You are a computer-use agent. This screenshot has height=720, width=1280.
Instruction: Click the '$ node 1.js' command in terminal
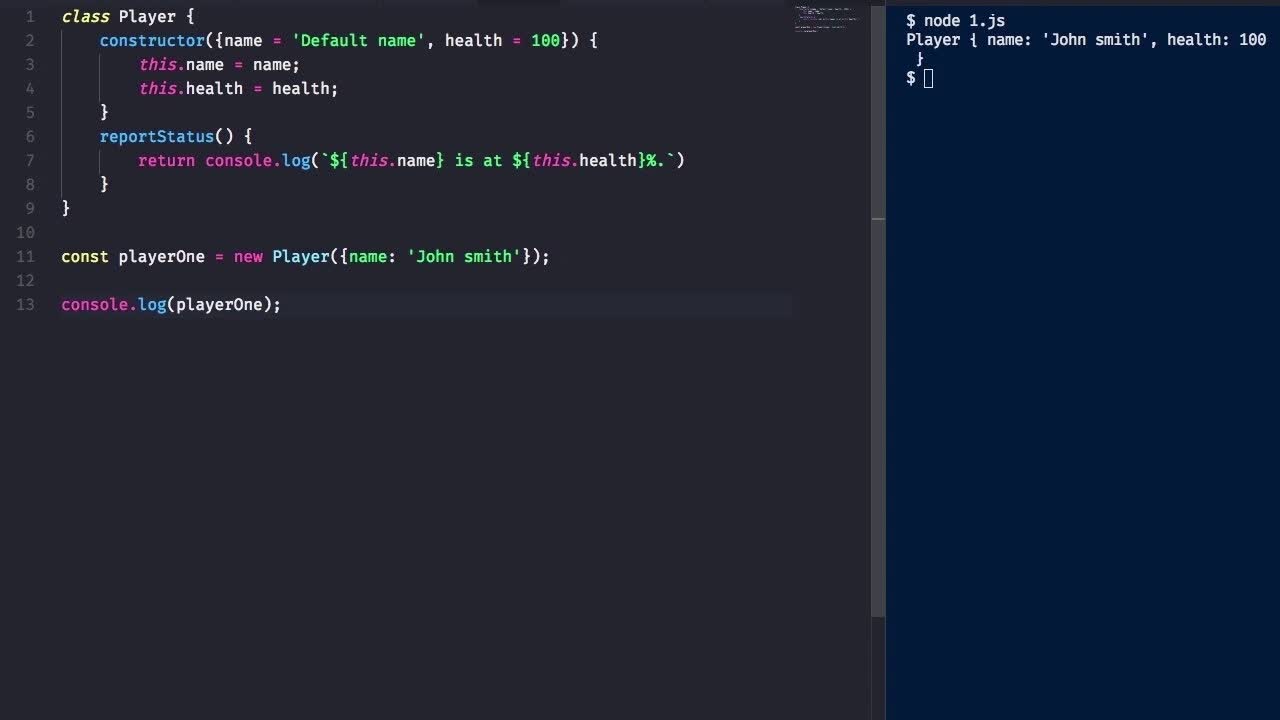(955, 21)
